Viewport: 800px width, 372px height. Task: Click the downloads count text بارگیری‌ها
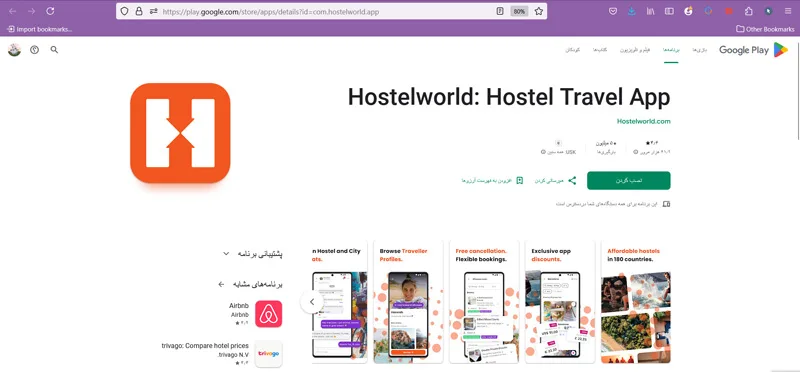pos(607,152)
